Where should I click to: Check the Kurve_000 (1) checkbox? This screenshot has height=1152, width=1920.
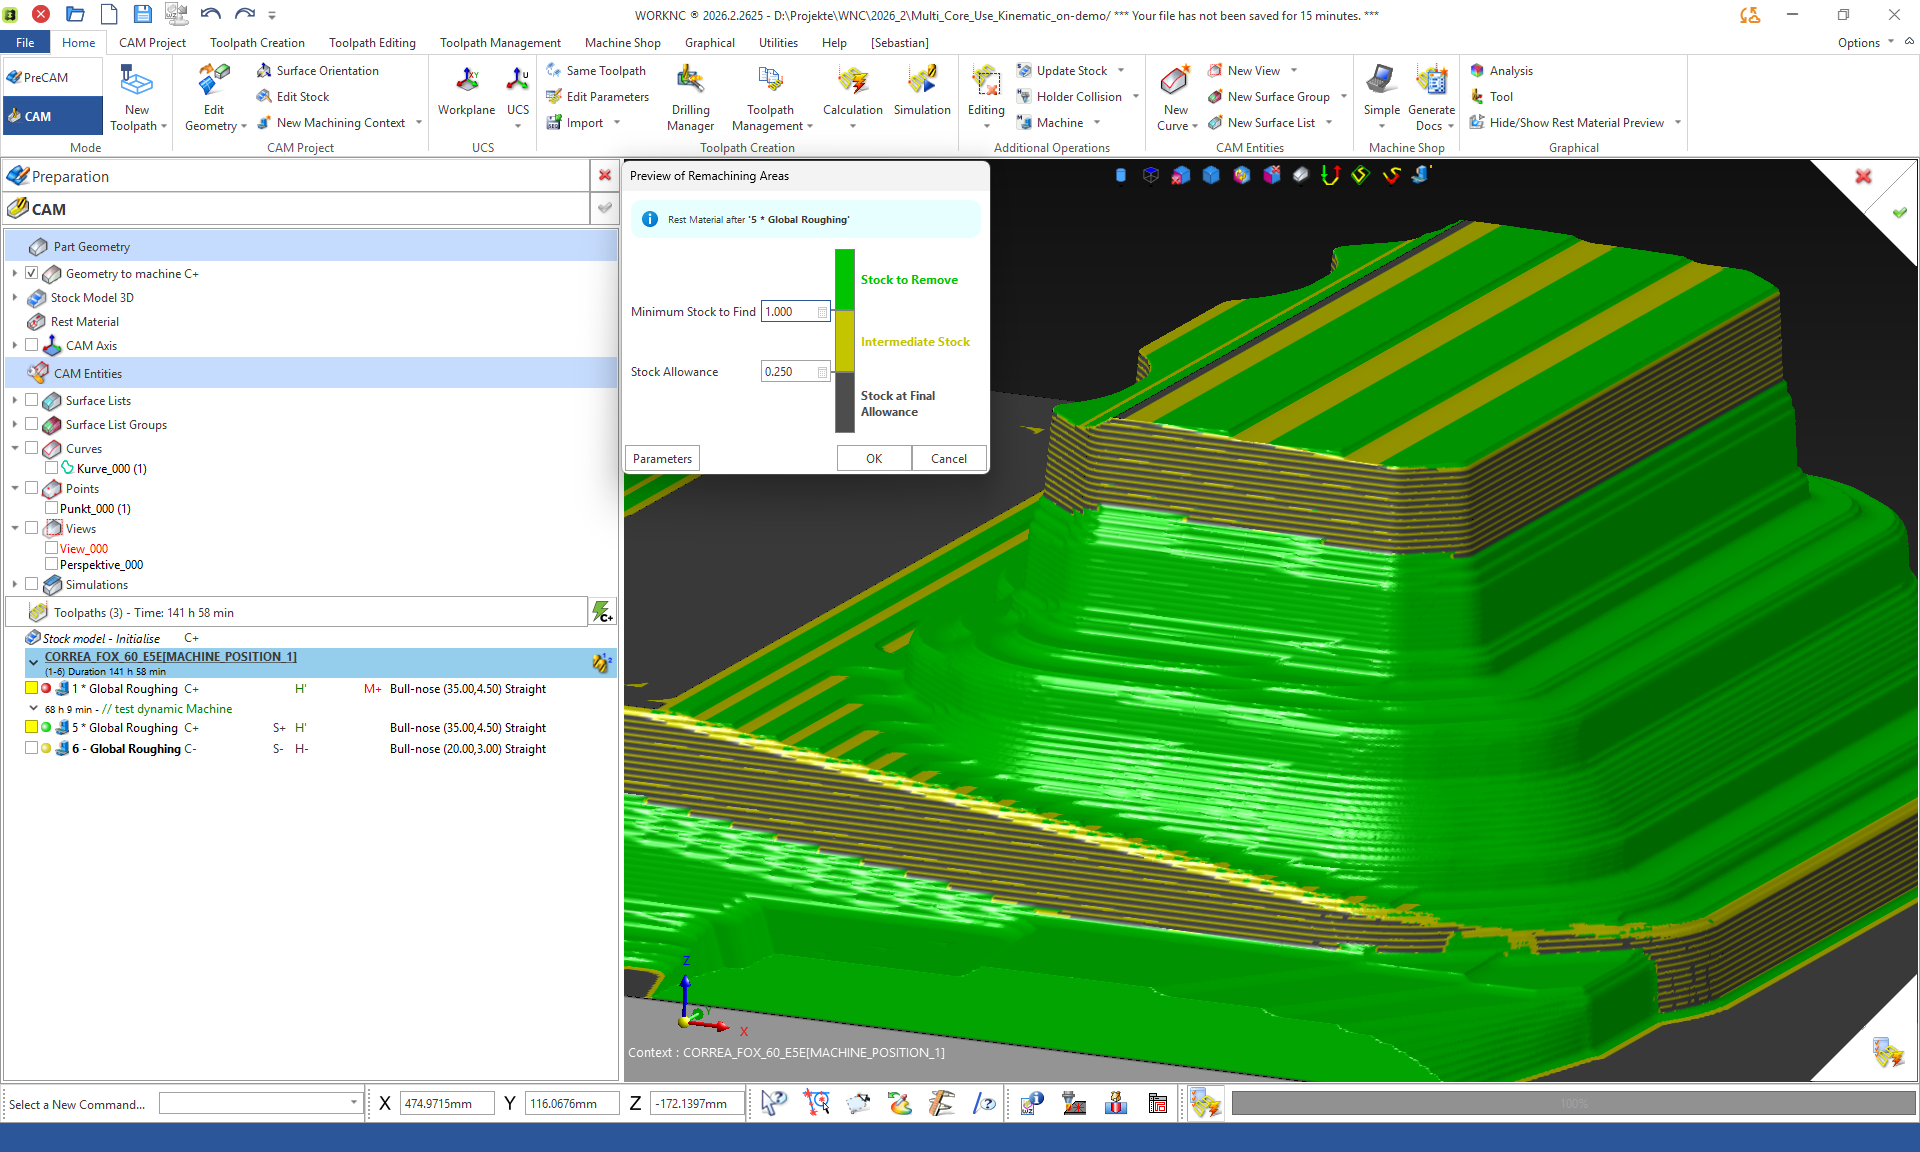[51, 468]
